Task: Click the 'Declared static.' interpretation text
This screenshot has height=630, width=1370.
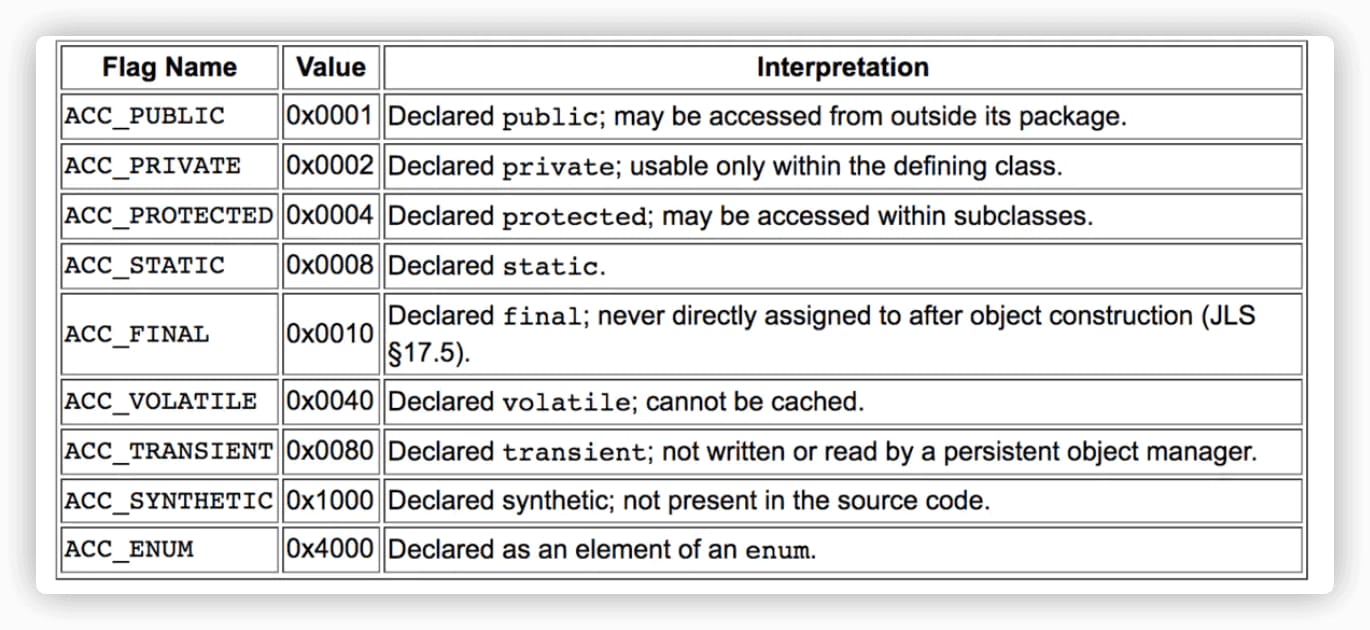Action: (x=496, y=266)
